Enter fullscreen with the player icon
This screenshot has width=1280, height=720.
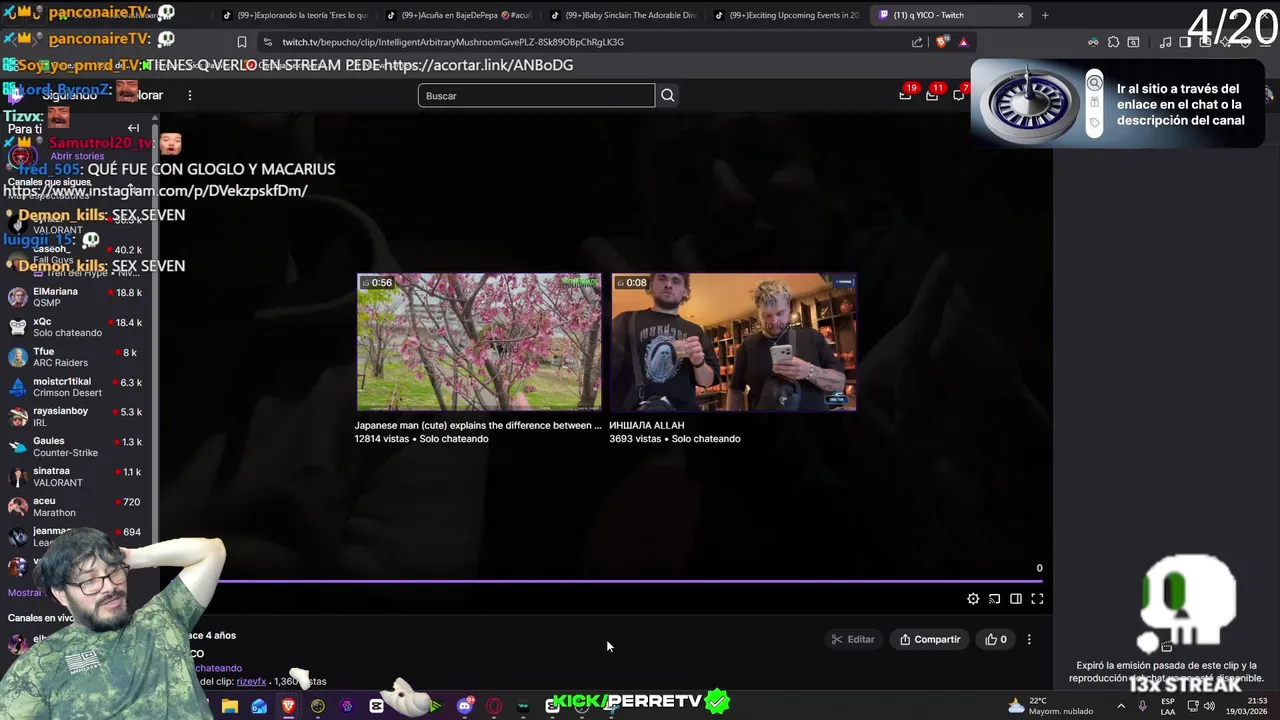(x=1037, y=599)
